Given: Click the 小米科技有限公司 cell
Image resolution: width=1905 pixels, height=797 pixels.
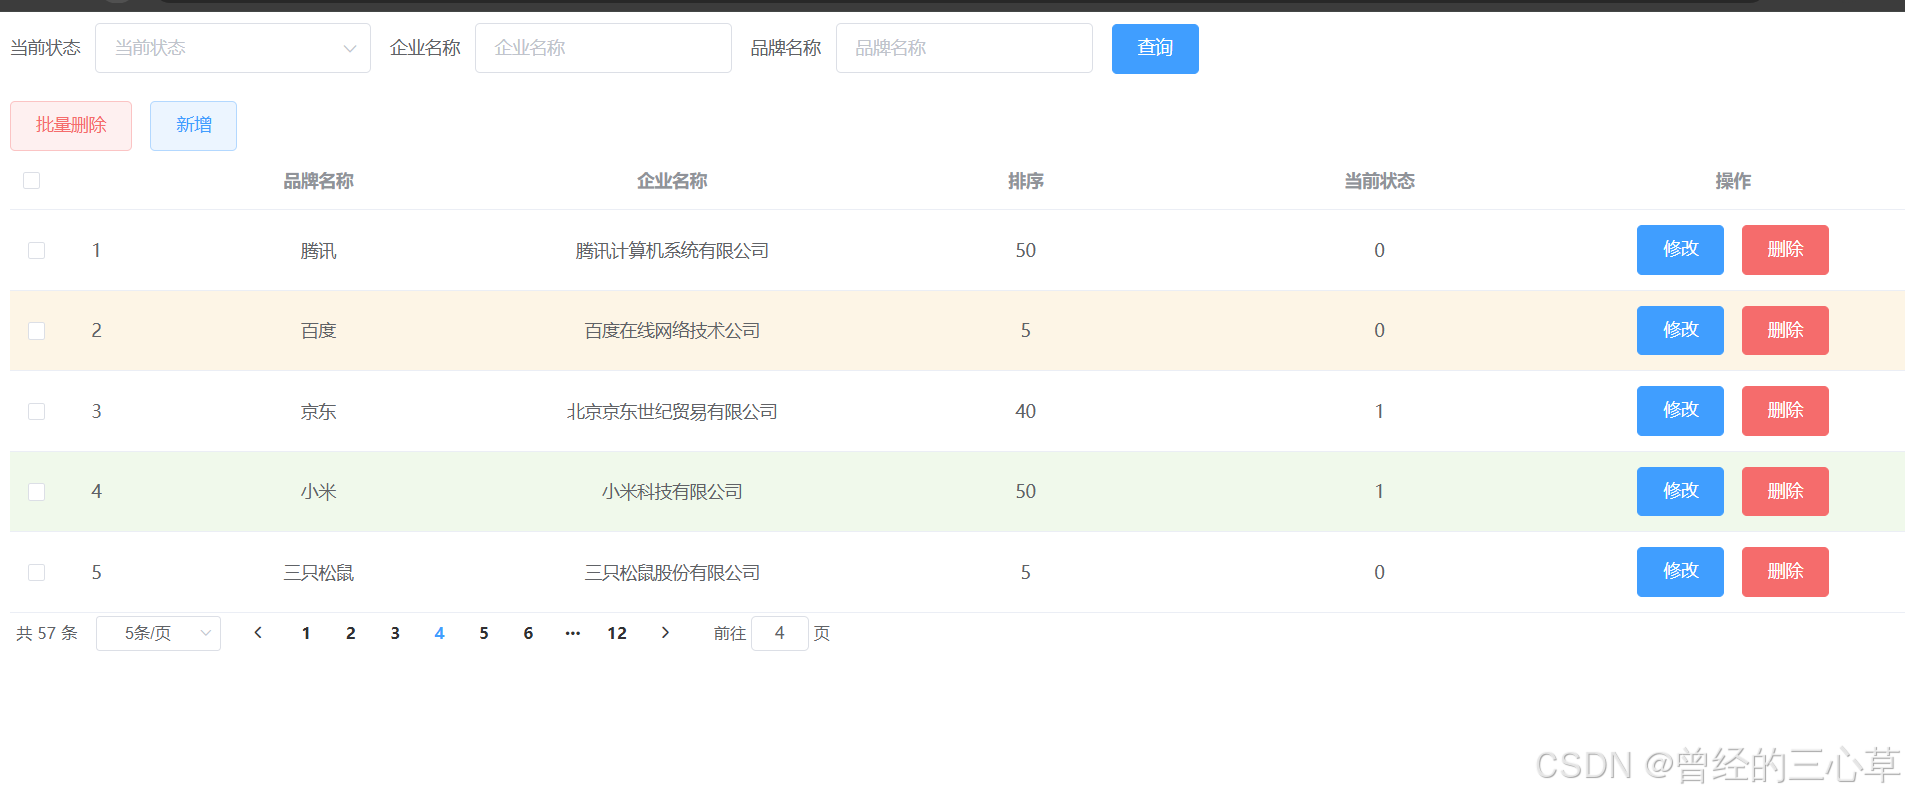Looking at the screenshot, I should tap(672, 492).
